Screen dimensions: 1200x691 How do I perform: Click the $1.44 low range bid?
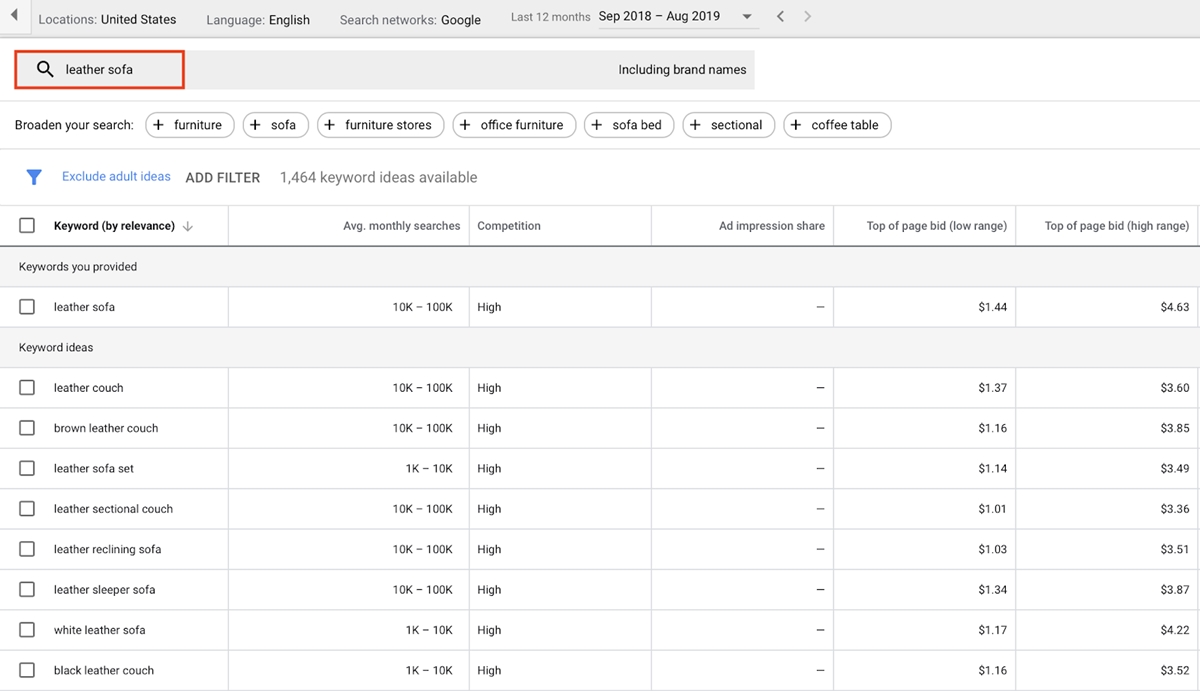tap(993, 307)
